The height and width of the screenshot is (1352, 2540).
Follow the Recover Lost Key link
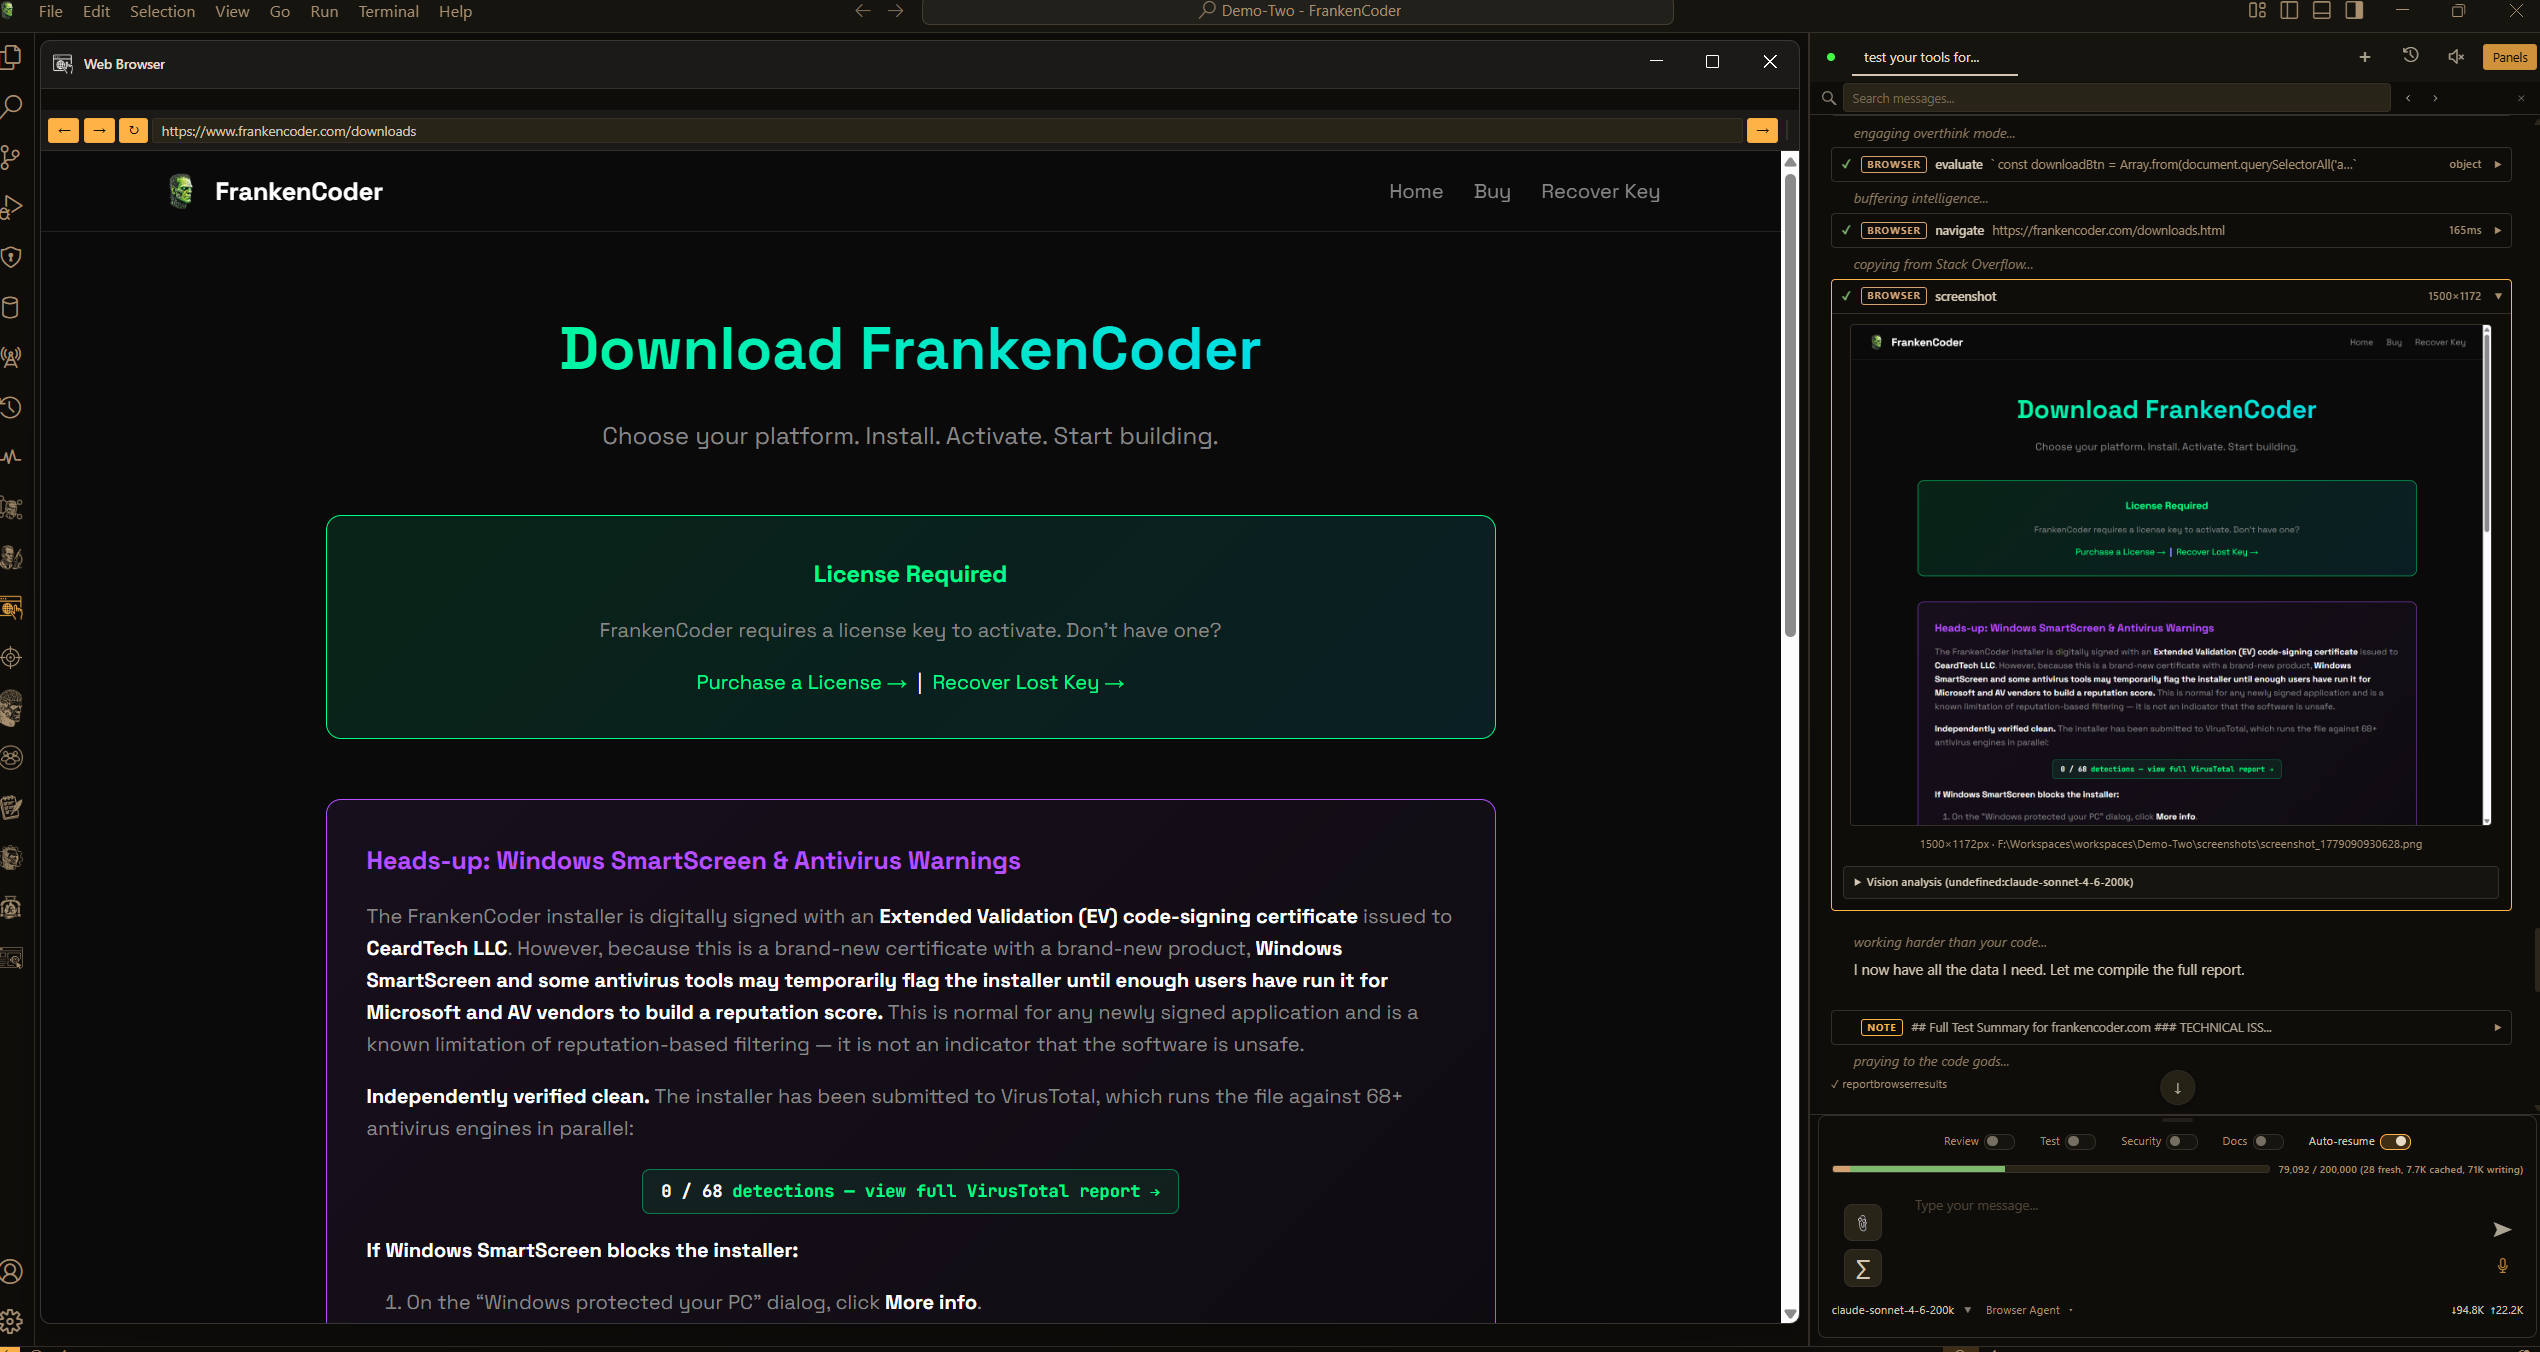click(x=1028, y=682)
